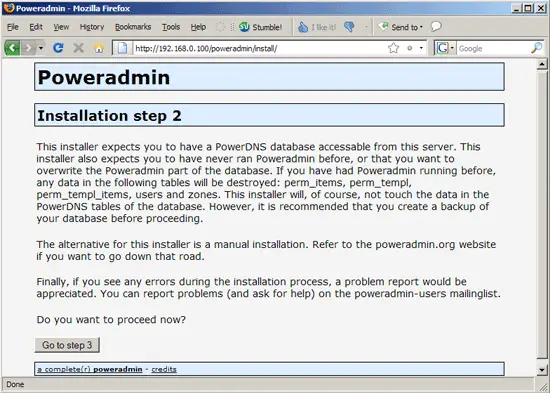Screen dimensions: 550x393
Task: Start the search with the magnifier icon
Action: (x=536, y=48)
